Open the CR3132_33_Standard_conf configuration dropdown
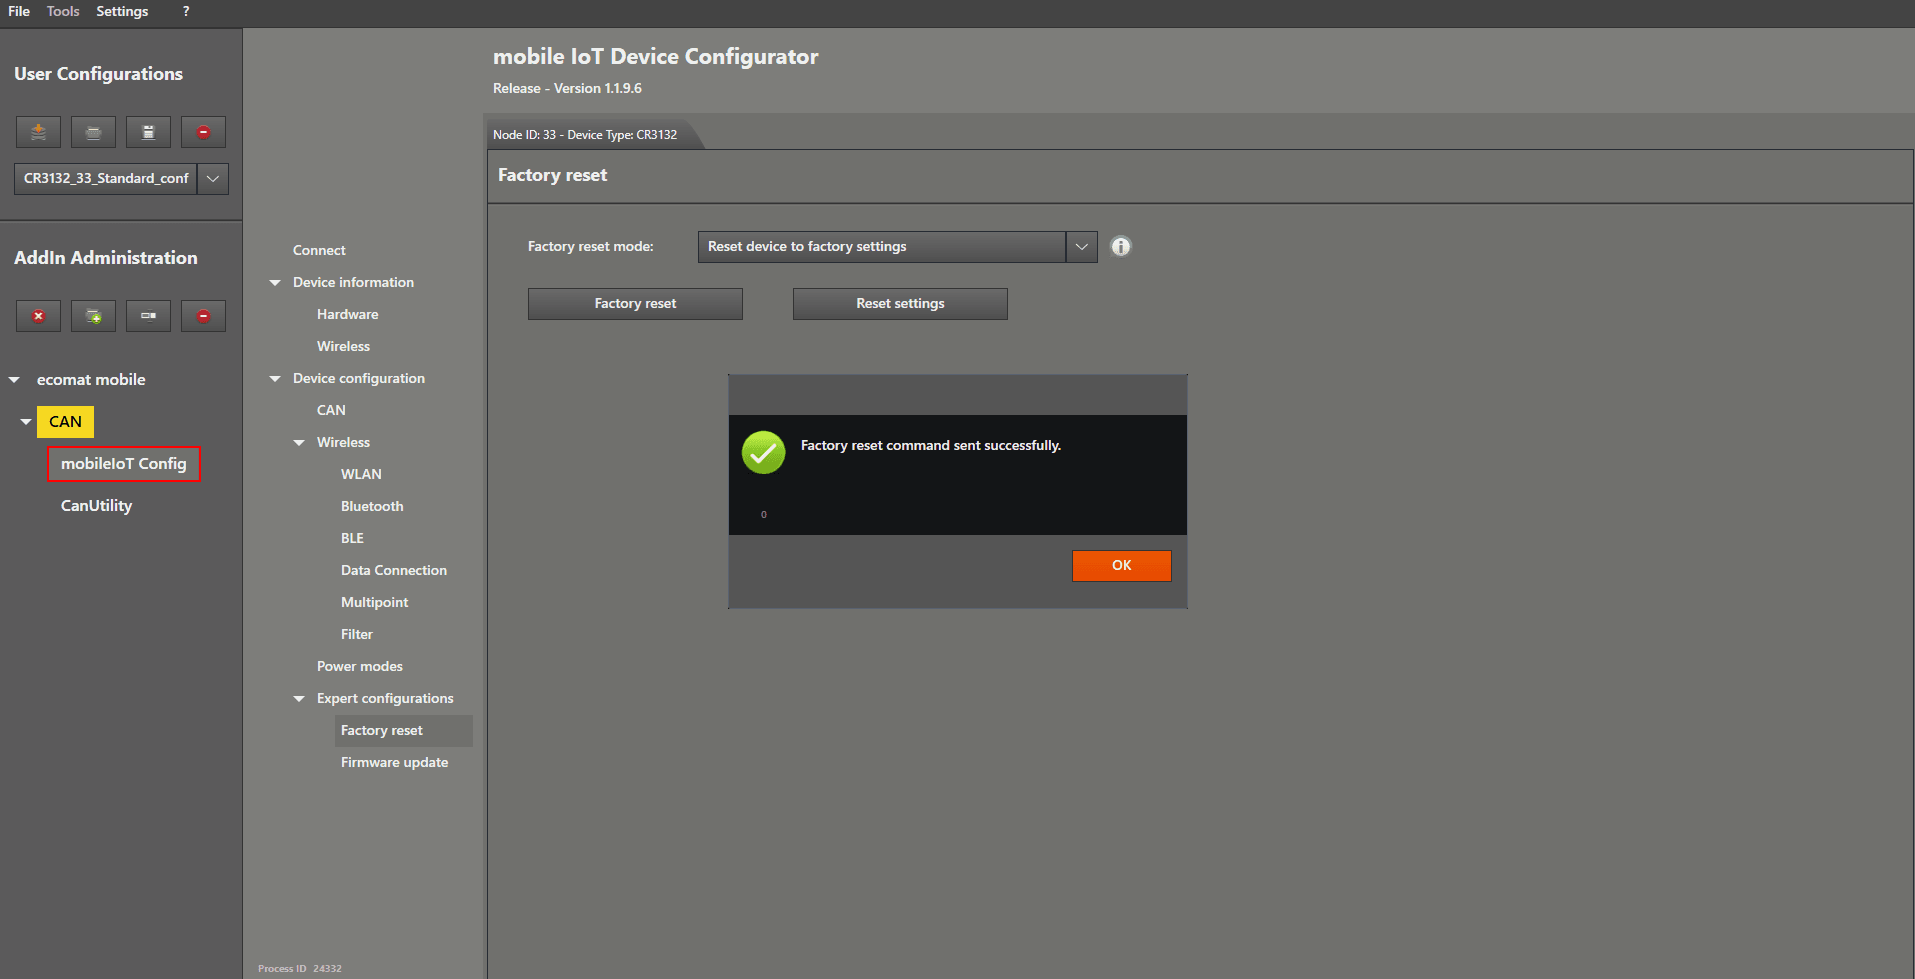 pos(212,179)
